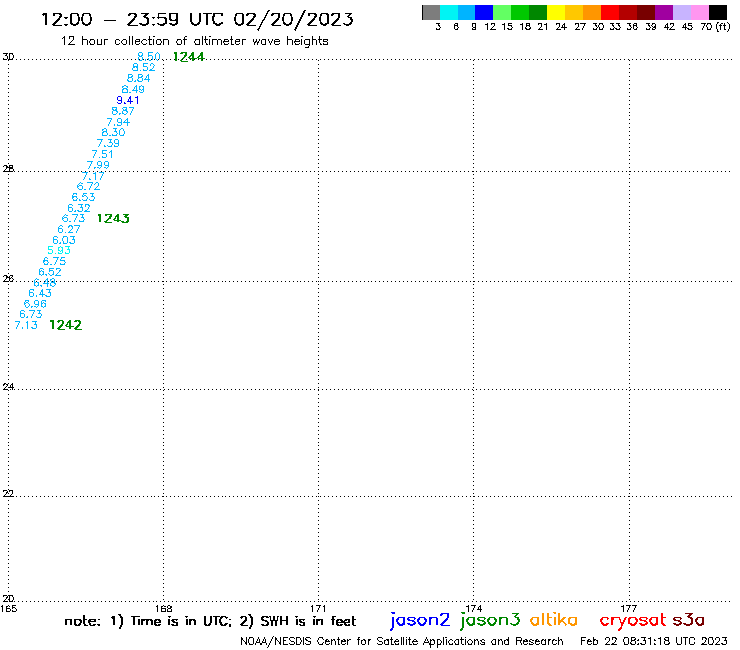Click the wave height value 7.39

(x=108, y=143)
